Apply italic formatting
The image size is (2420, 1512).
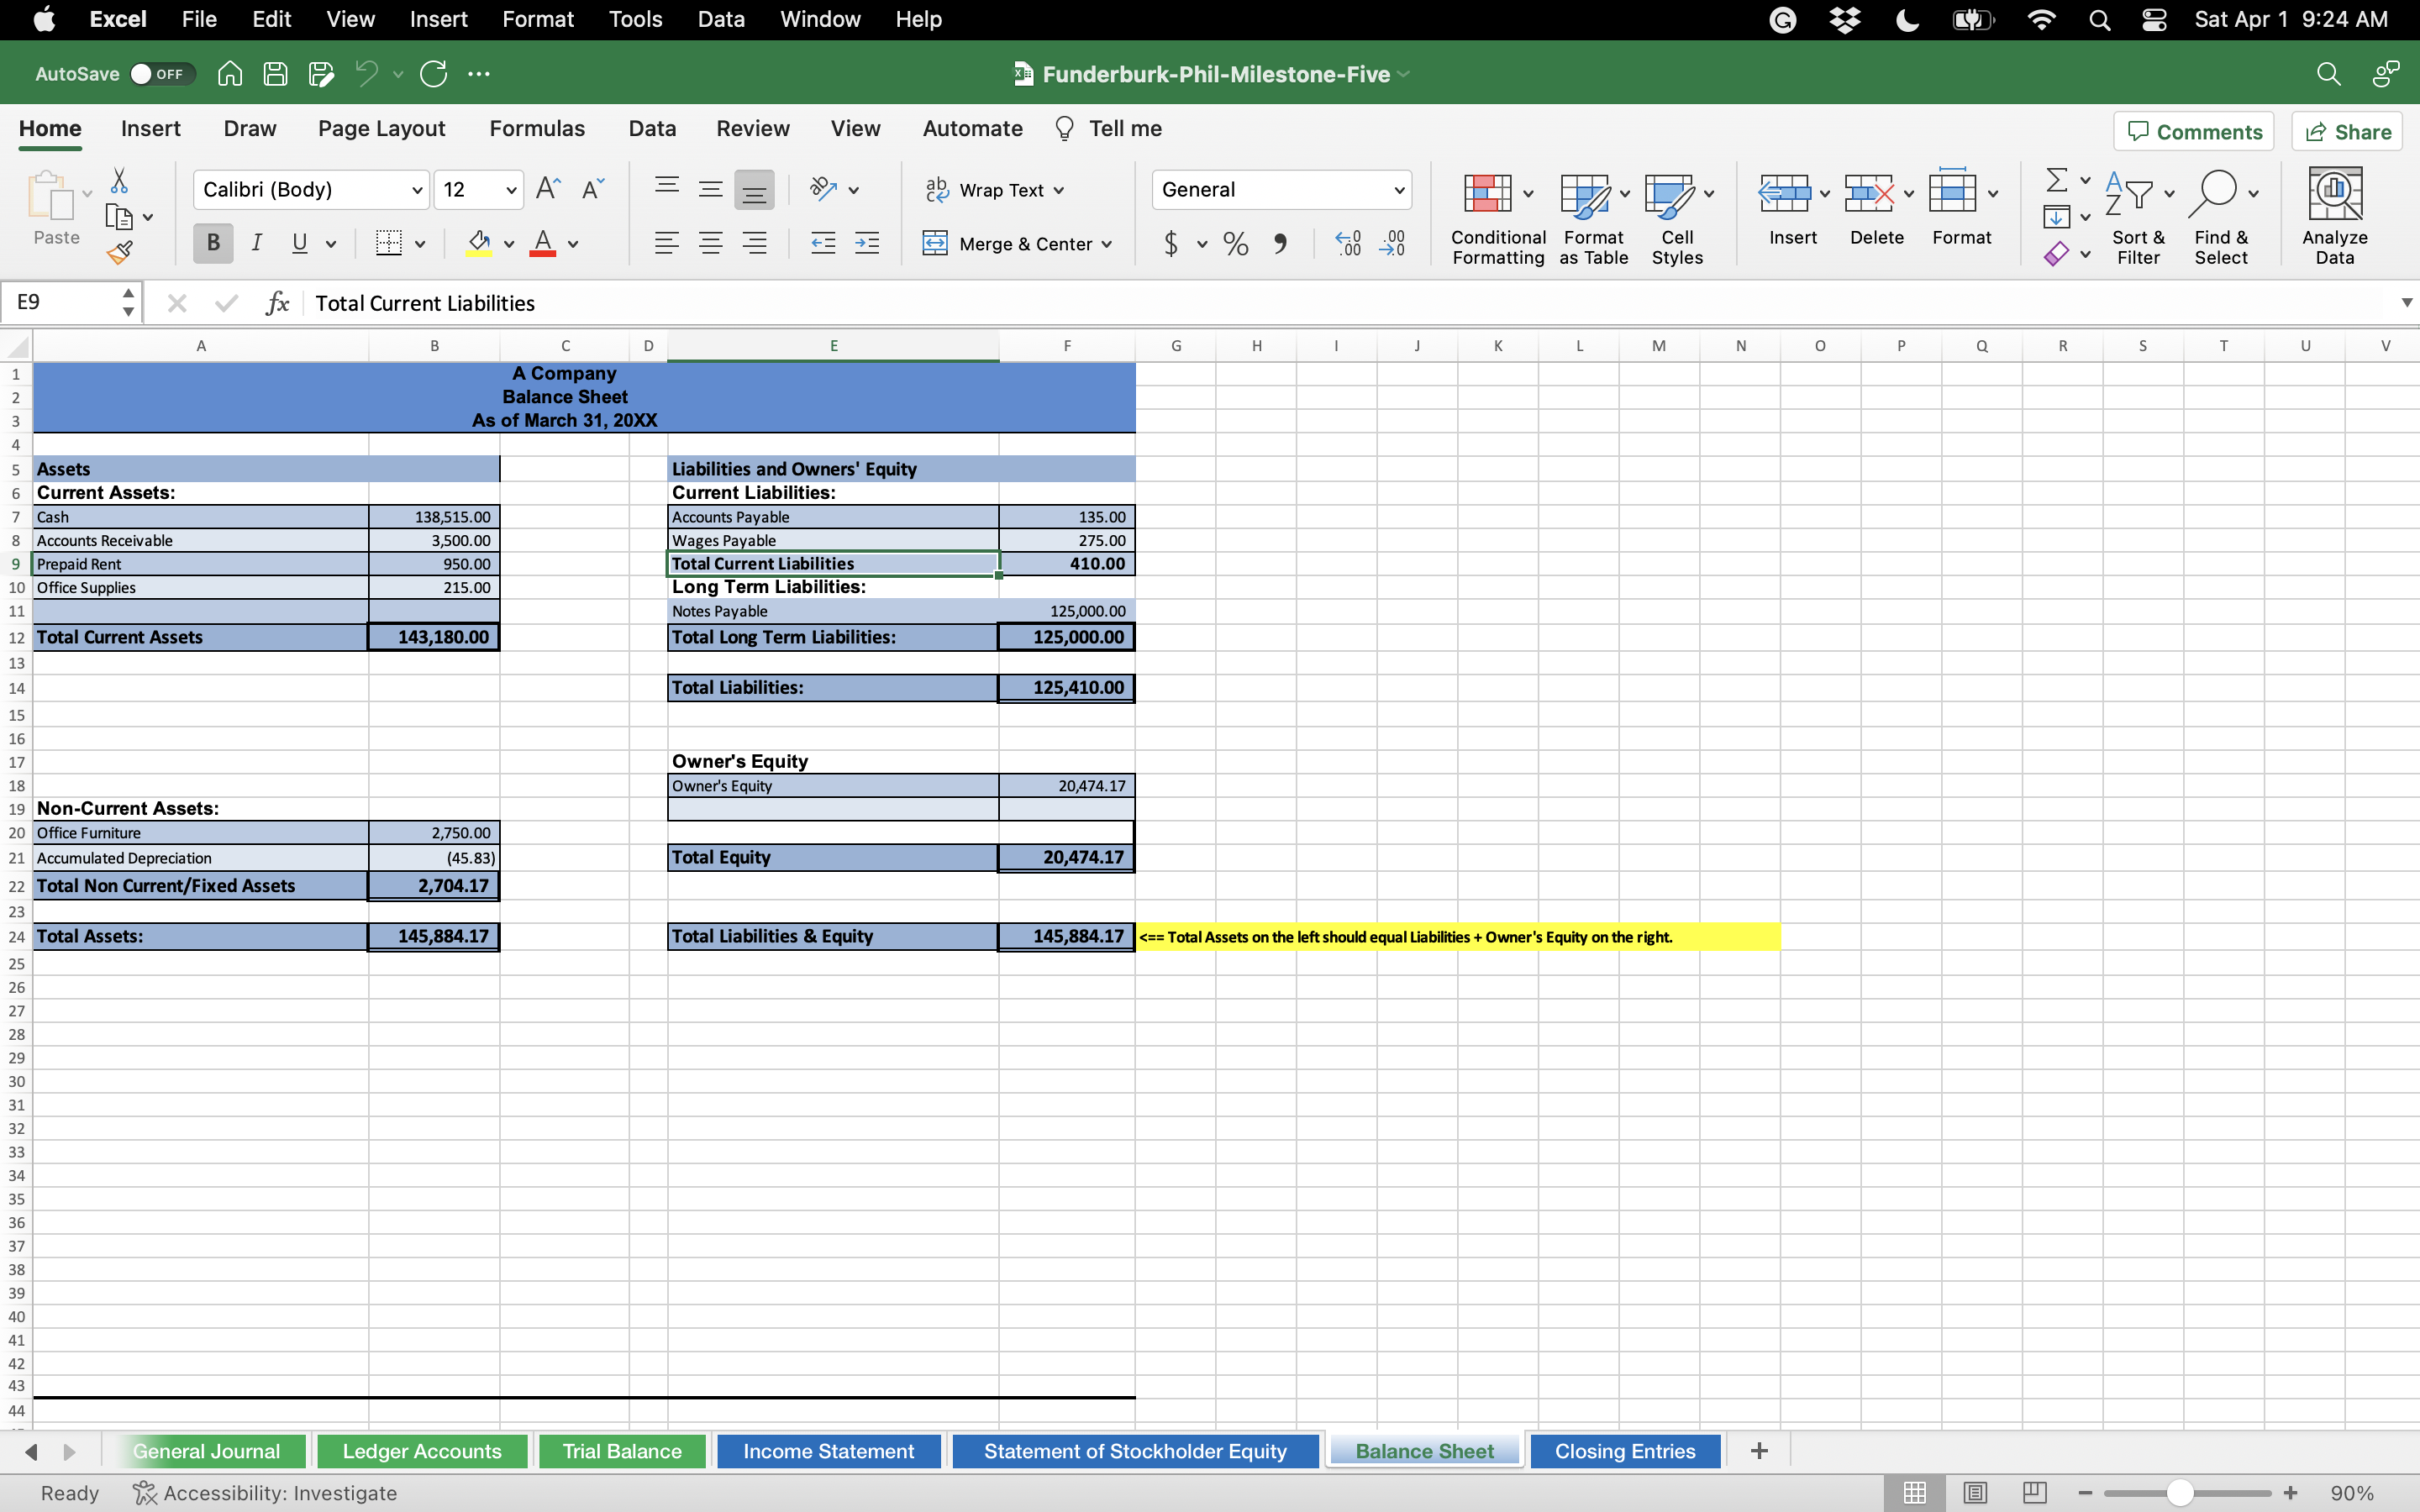256,243
